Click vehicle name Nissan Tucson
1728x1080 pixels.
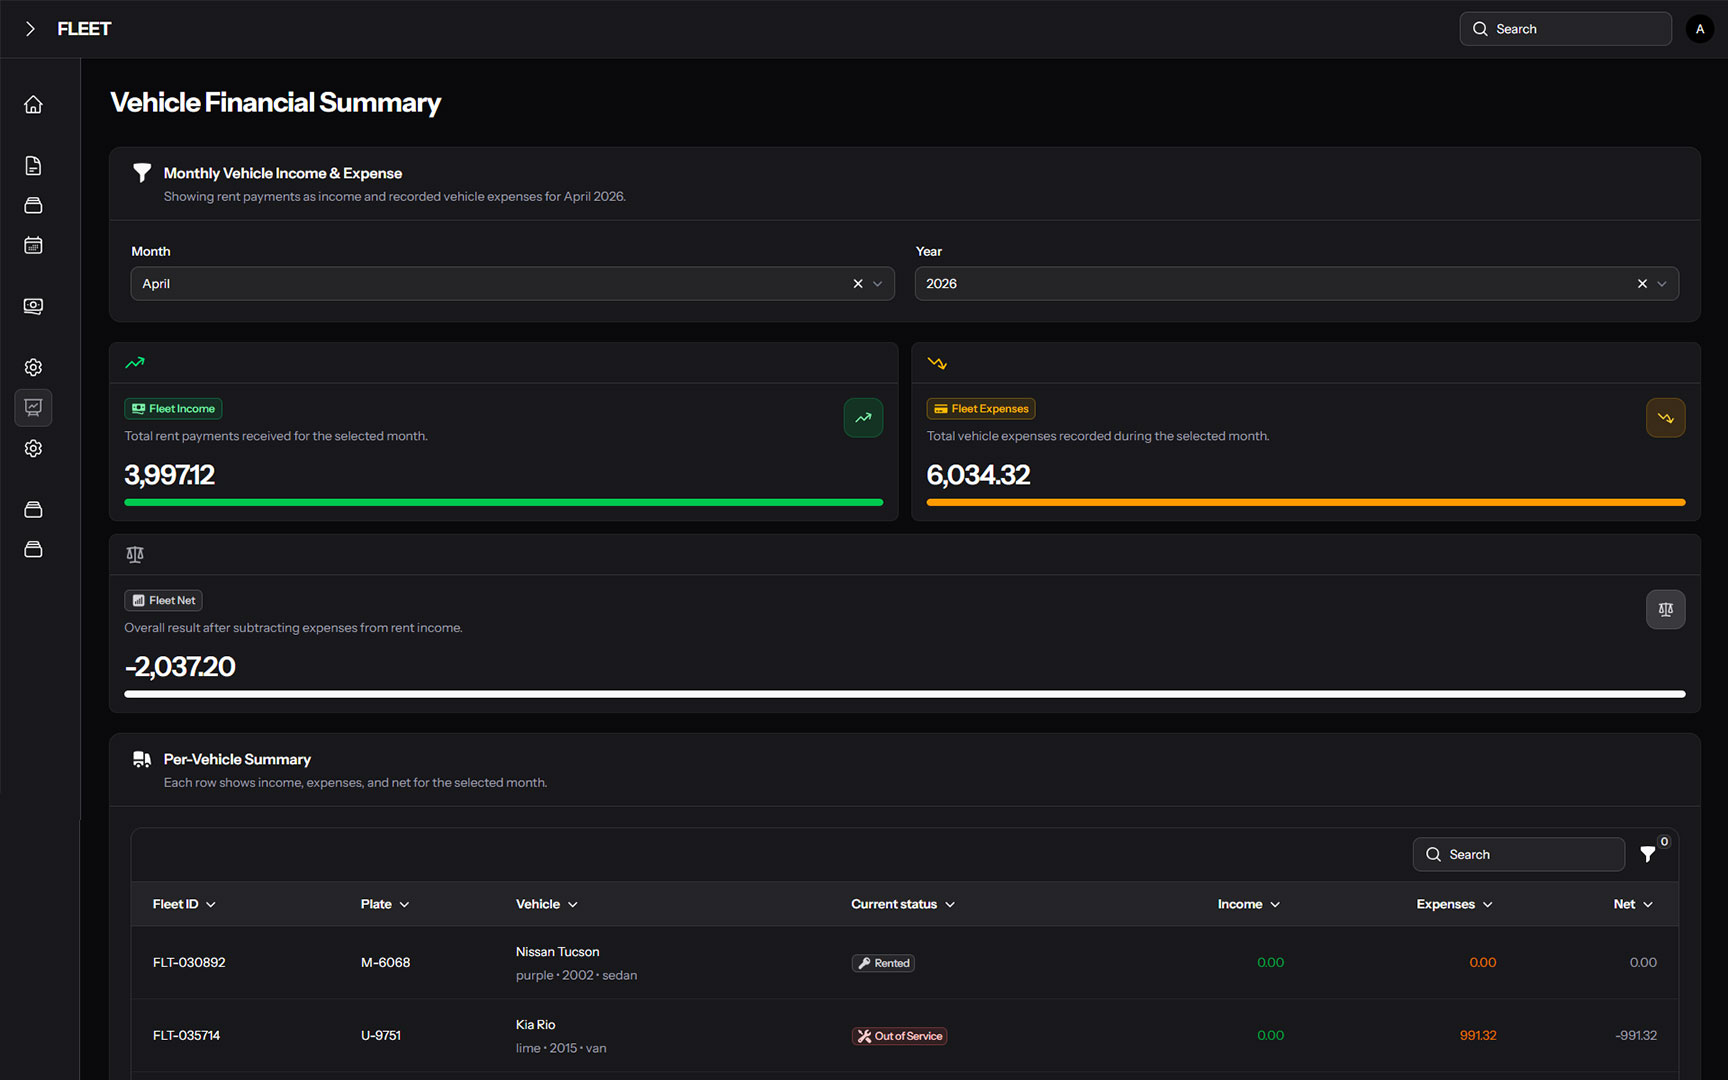click(558, 952)
